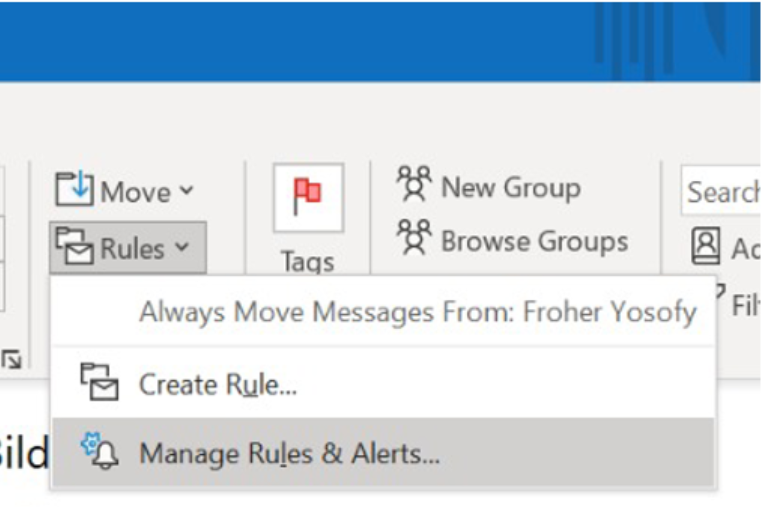Choose Create Rule... from the menu

pos(218,383)
